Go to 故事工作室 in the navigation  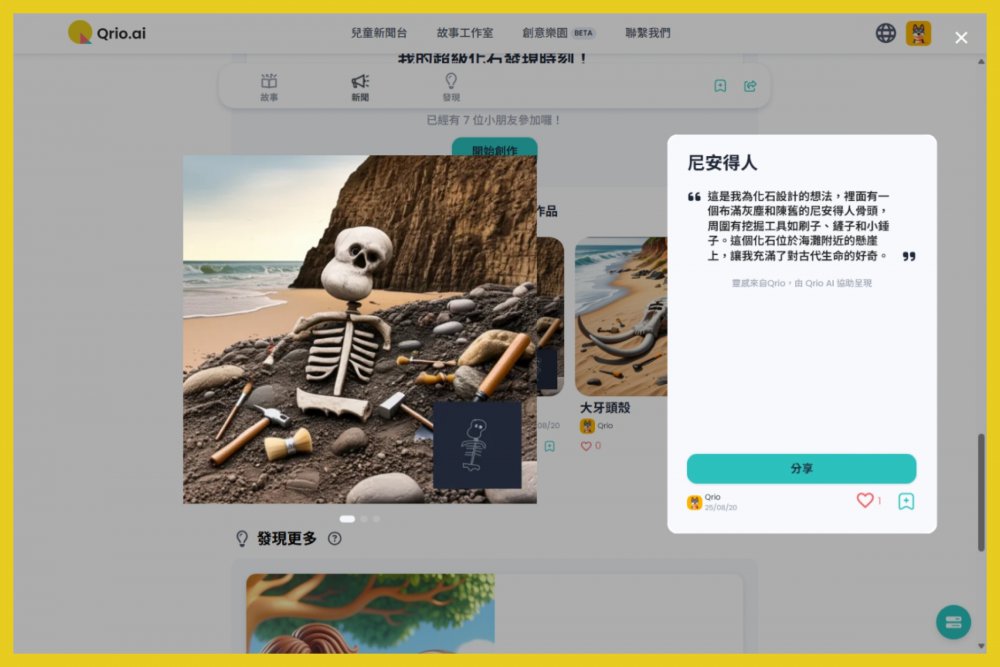coord(465,33)
